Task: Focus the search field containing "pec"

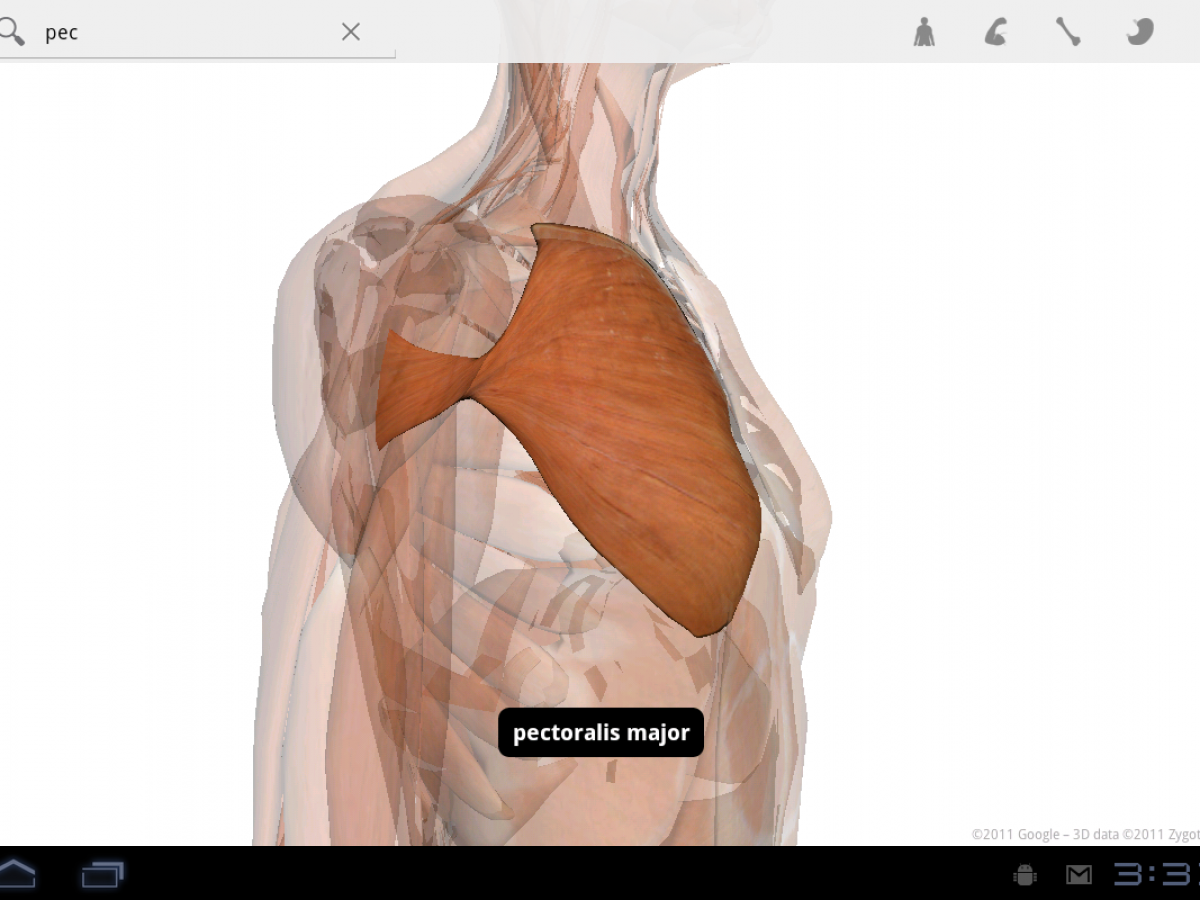Action: (x=180, y=32)
